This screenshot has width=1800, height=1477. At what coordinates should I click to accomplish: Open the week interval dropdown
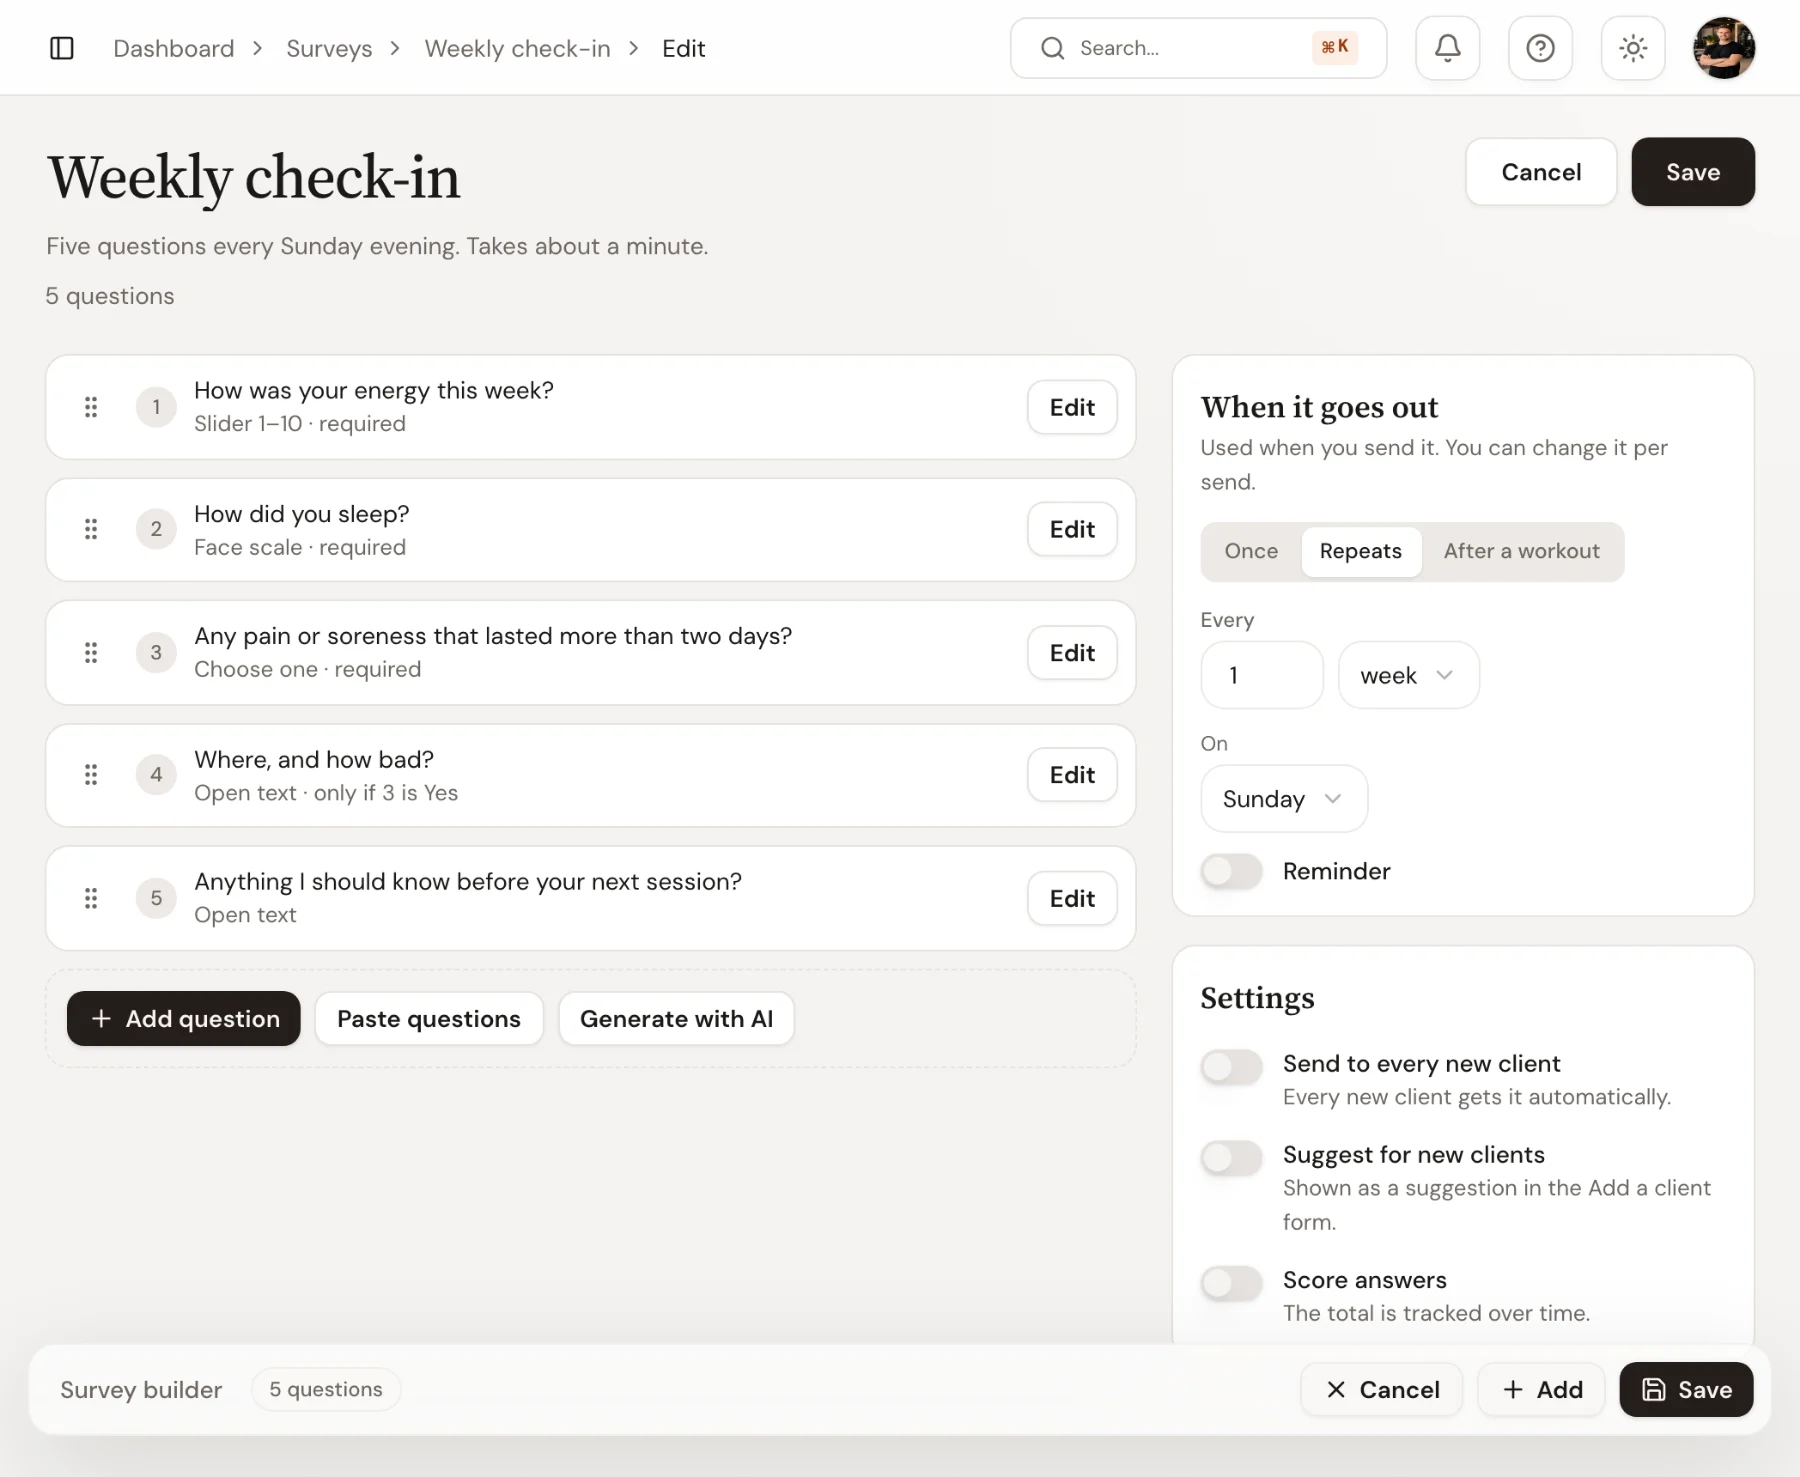tap(1409, 675)
